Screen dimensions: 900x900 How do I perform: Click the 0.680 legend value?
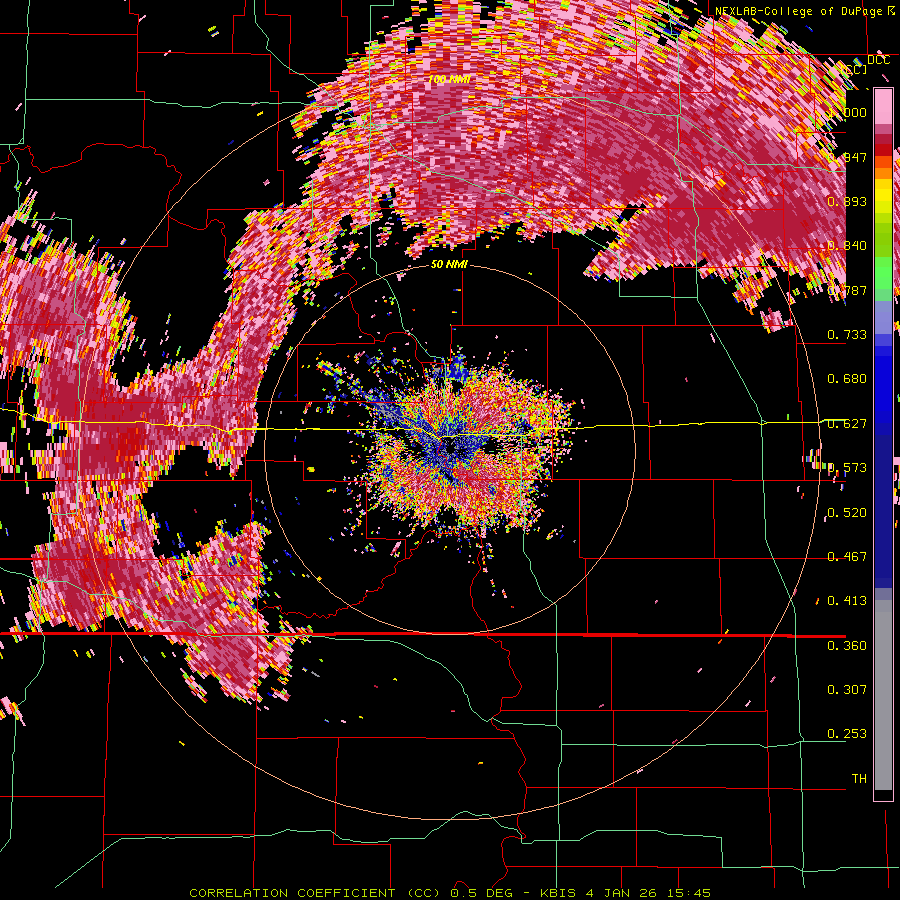(847, 379)
